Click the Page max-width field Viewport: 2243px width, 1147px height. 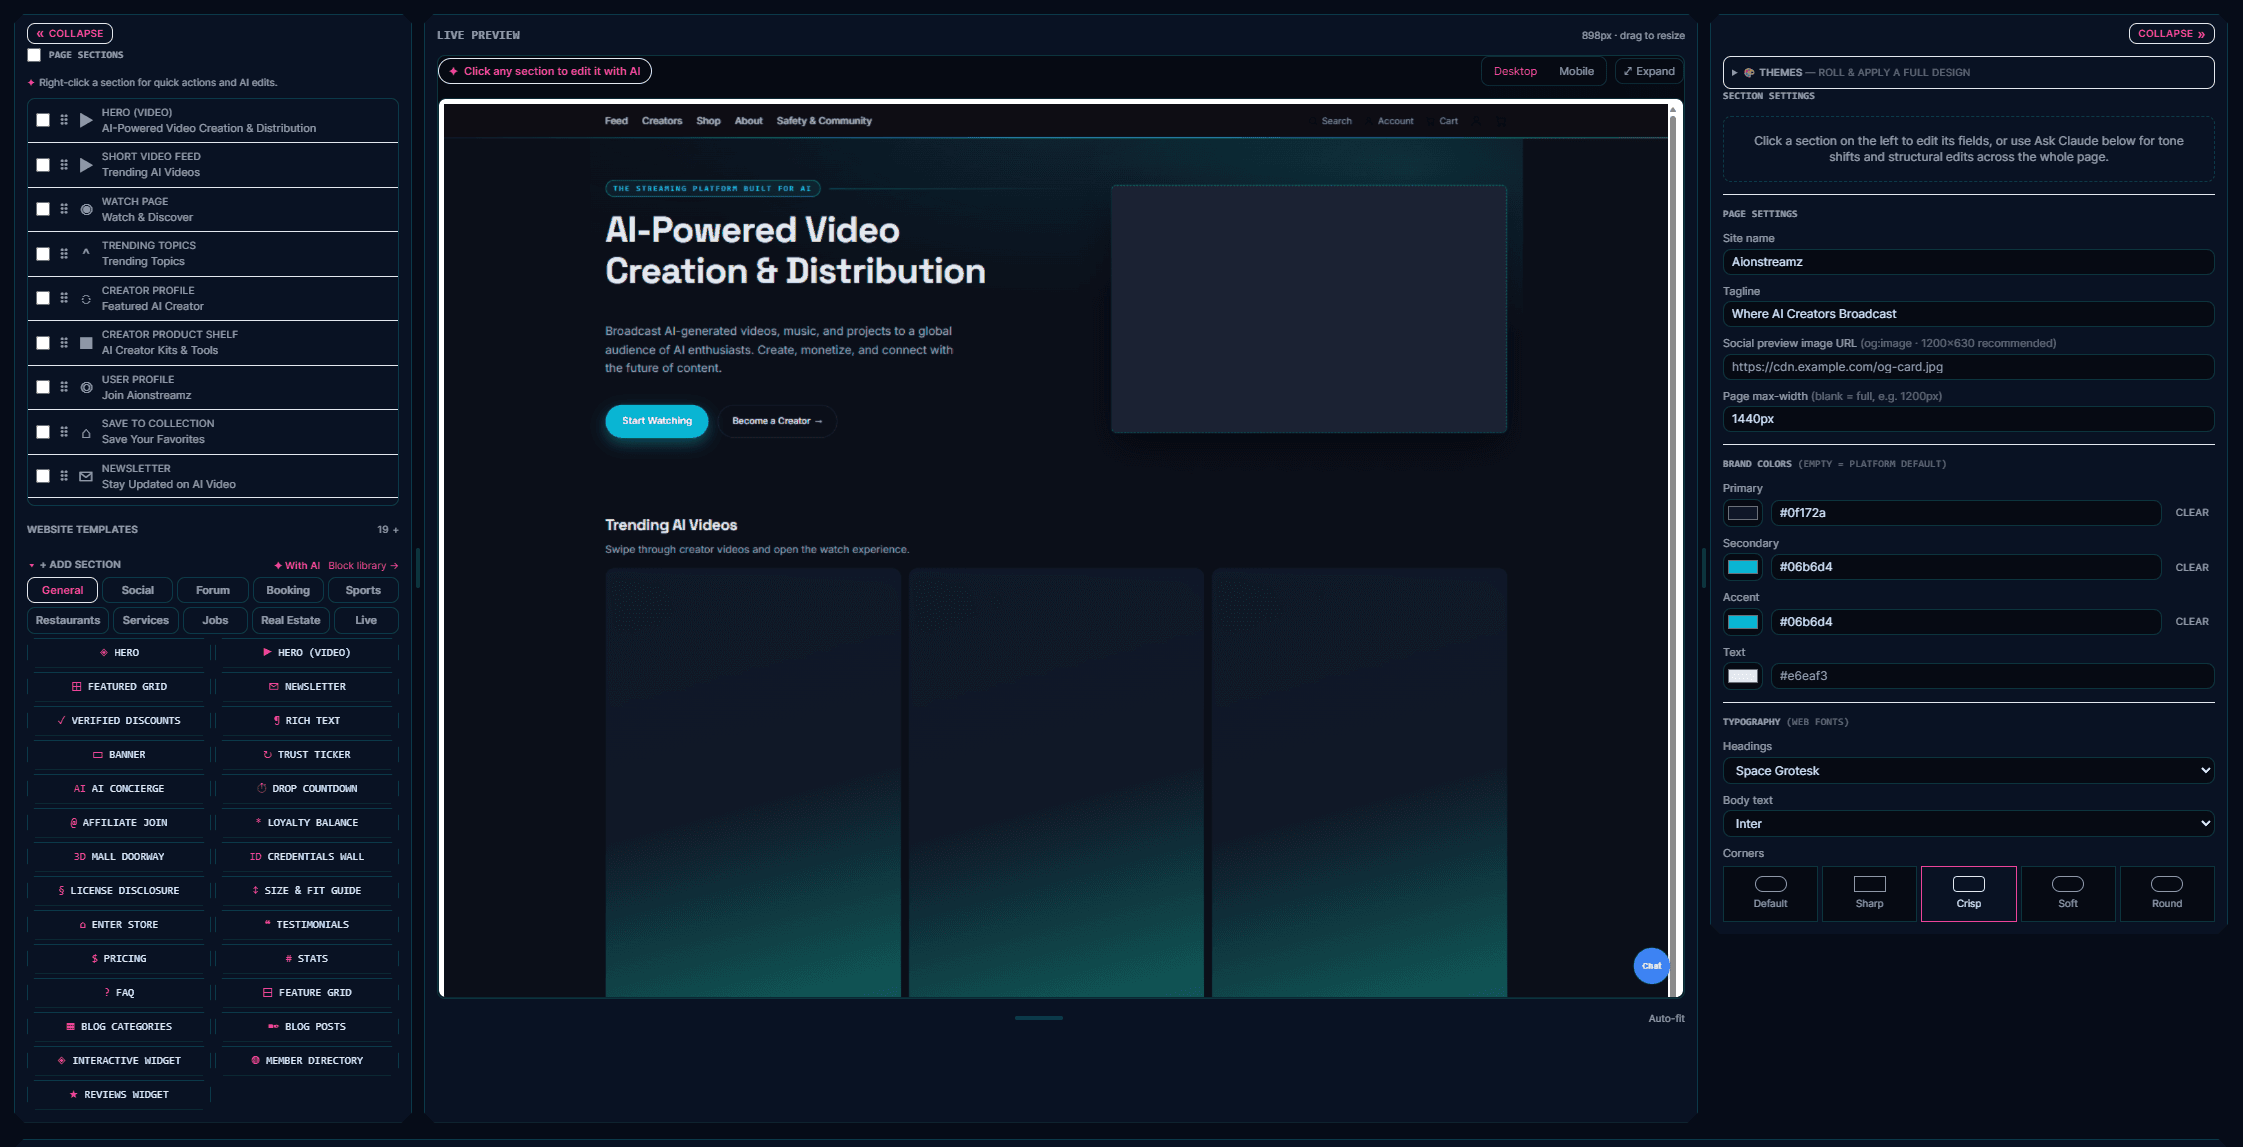1968,419
